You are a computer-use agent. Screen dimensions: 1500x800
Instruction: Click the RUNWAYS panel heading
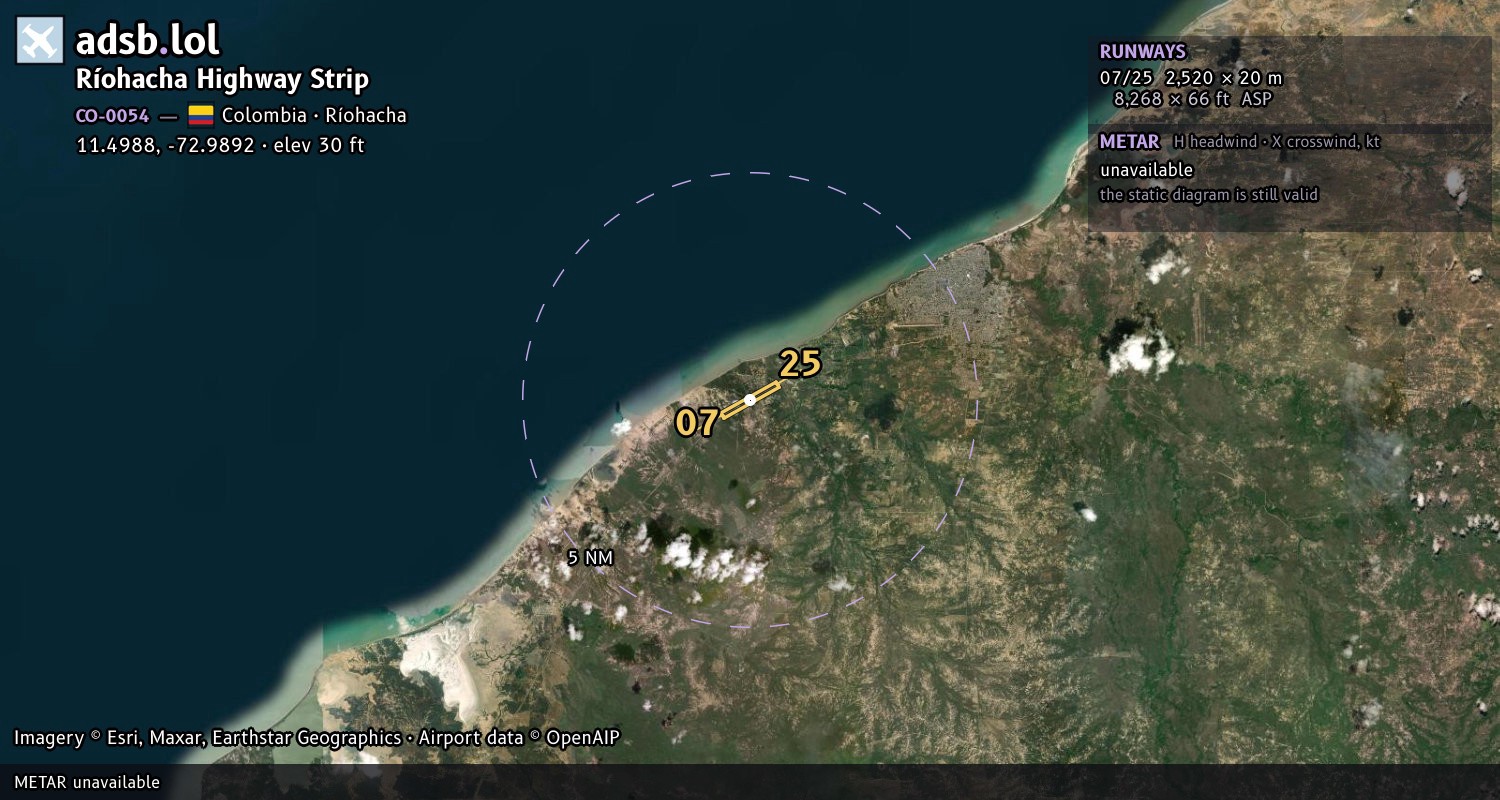click(1142, 52)
